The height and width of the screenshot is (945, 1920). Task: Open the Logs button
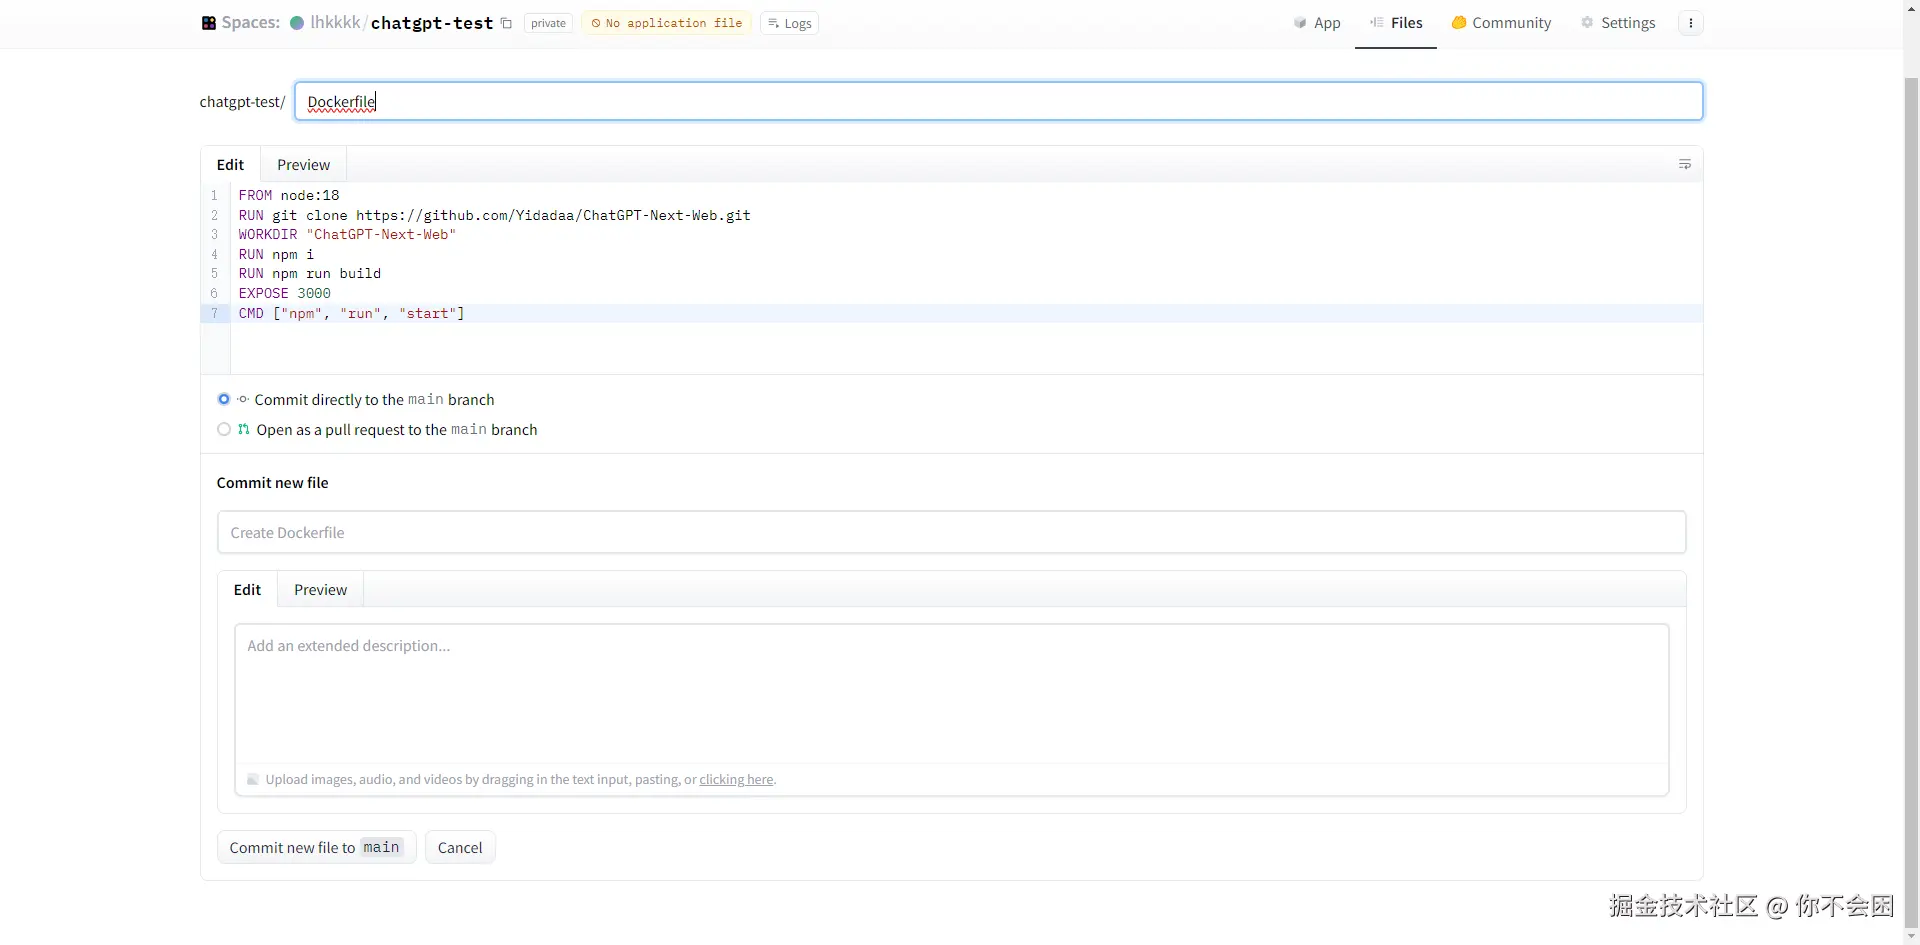point(789,23)
